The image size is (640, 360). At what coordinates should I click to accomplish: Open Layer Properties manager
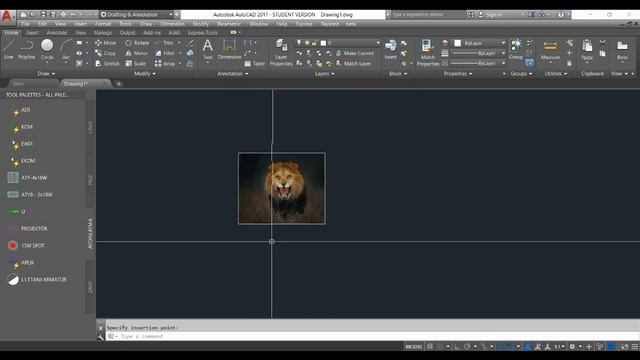pos(281,52)
